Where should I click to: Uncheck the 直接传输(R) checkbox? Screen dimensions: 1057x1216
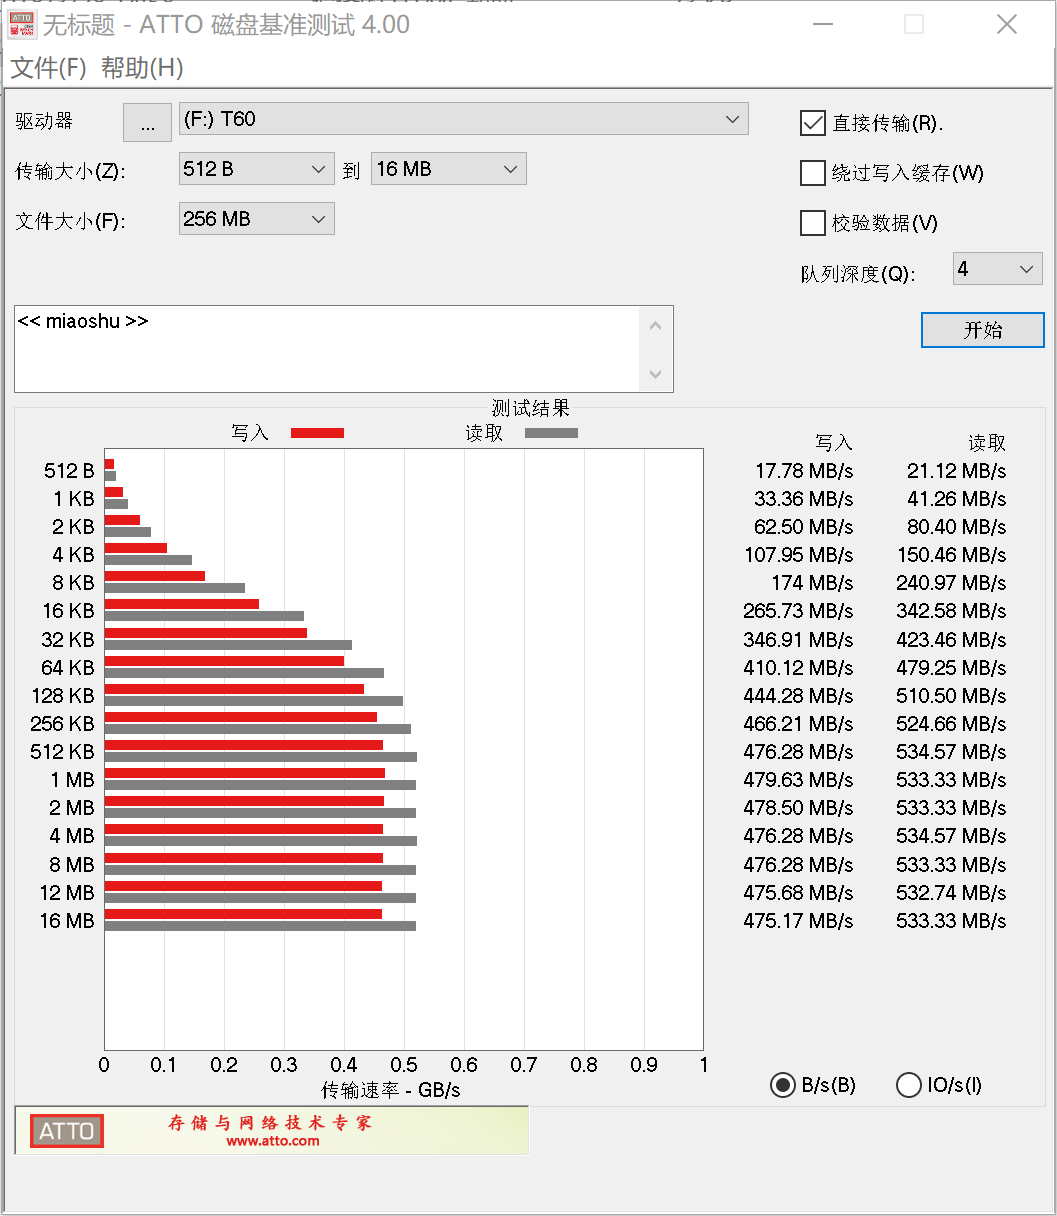(812, 123)
